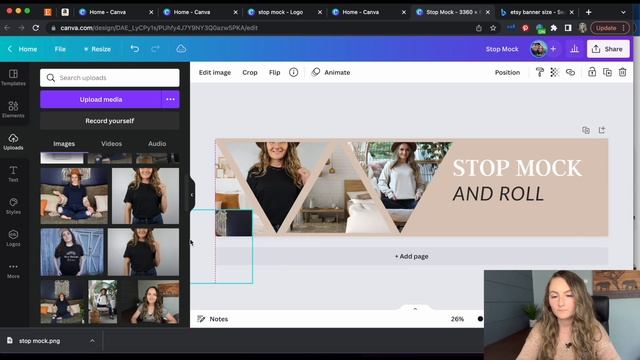Switch to the etsy banner size browser tab
Viewport: 640px width, 360px height.
tap(536, 12)
